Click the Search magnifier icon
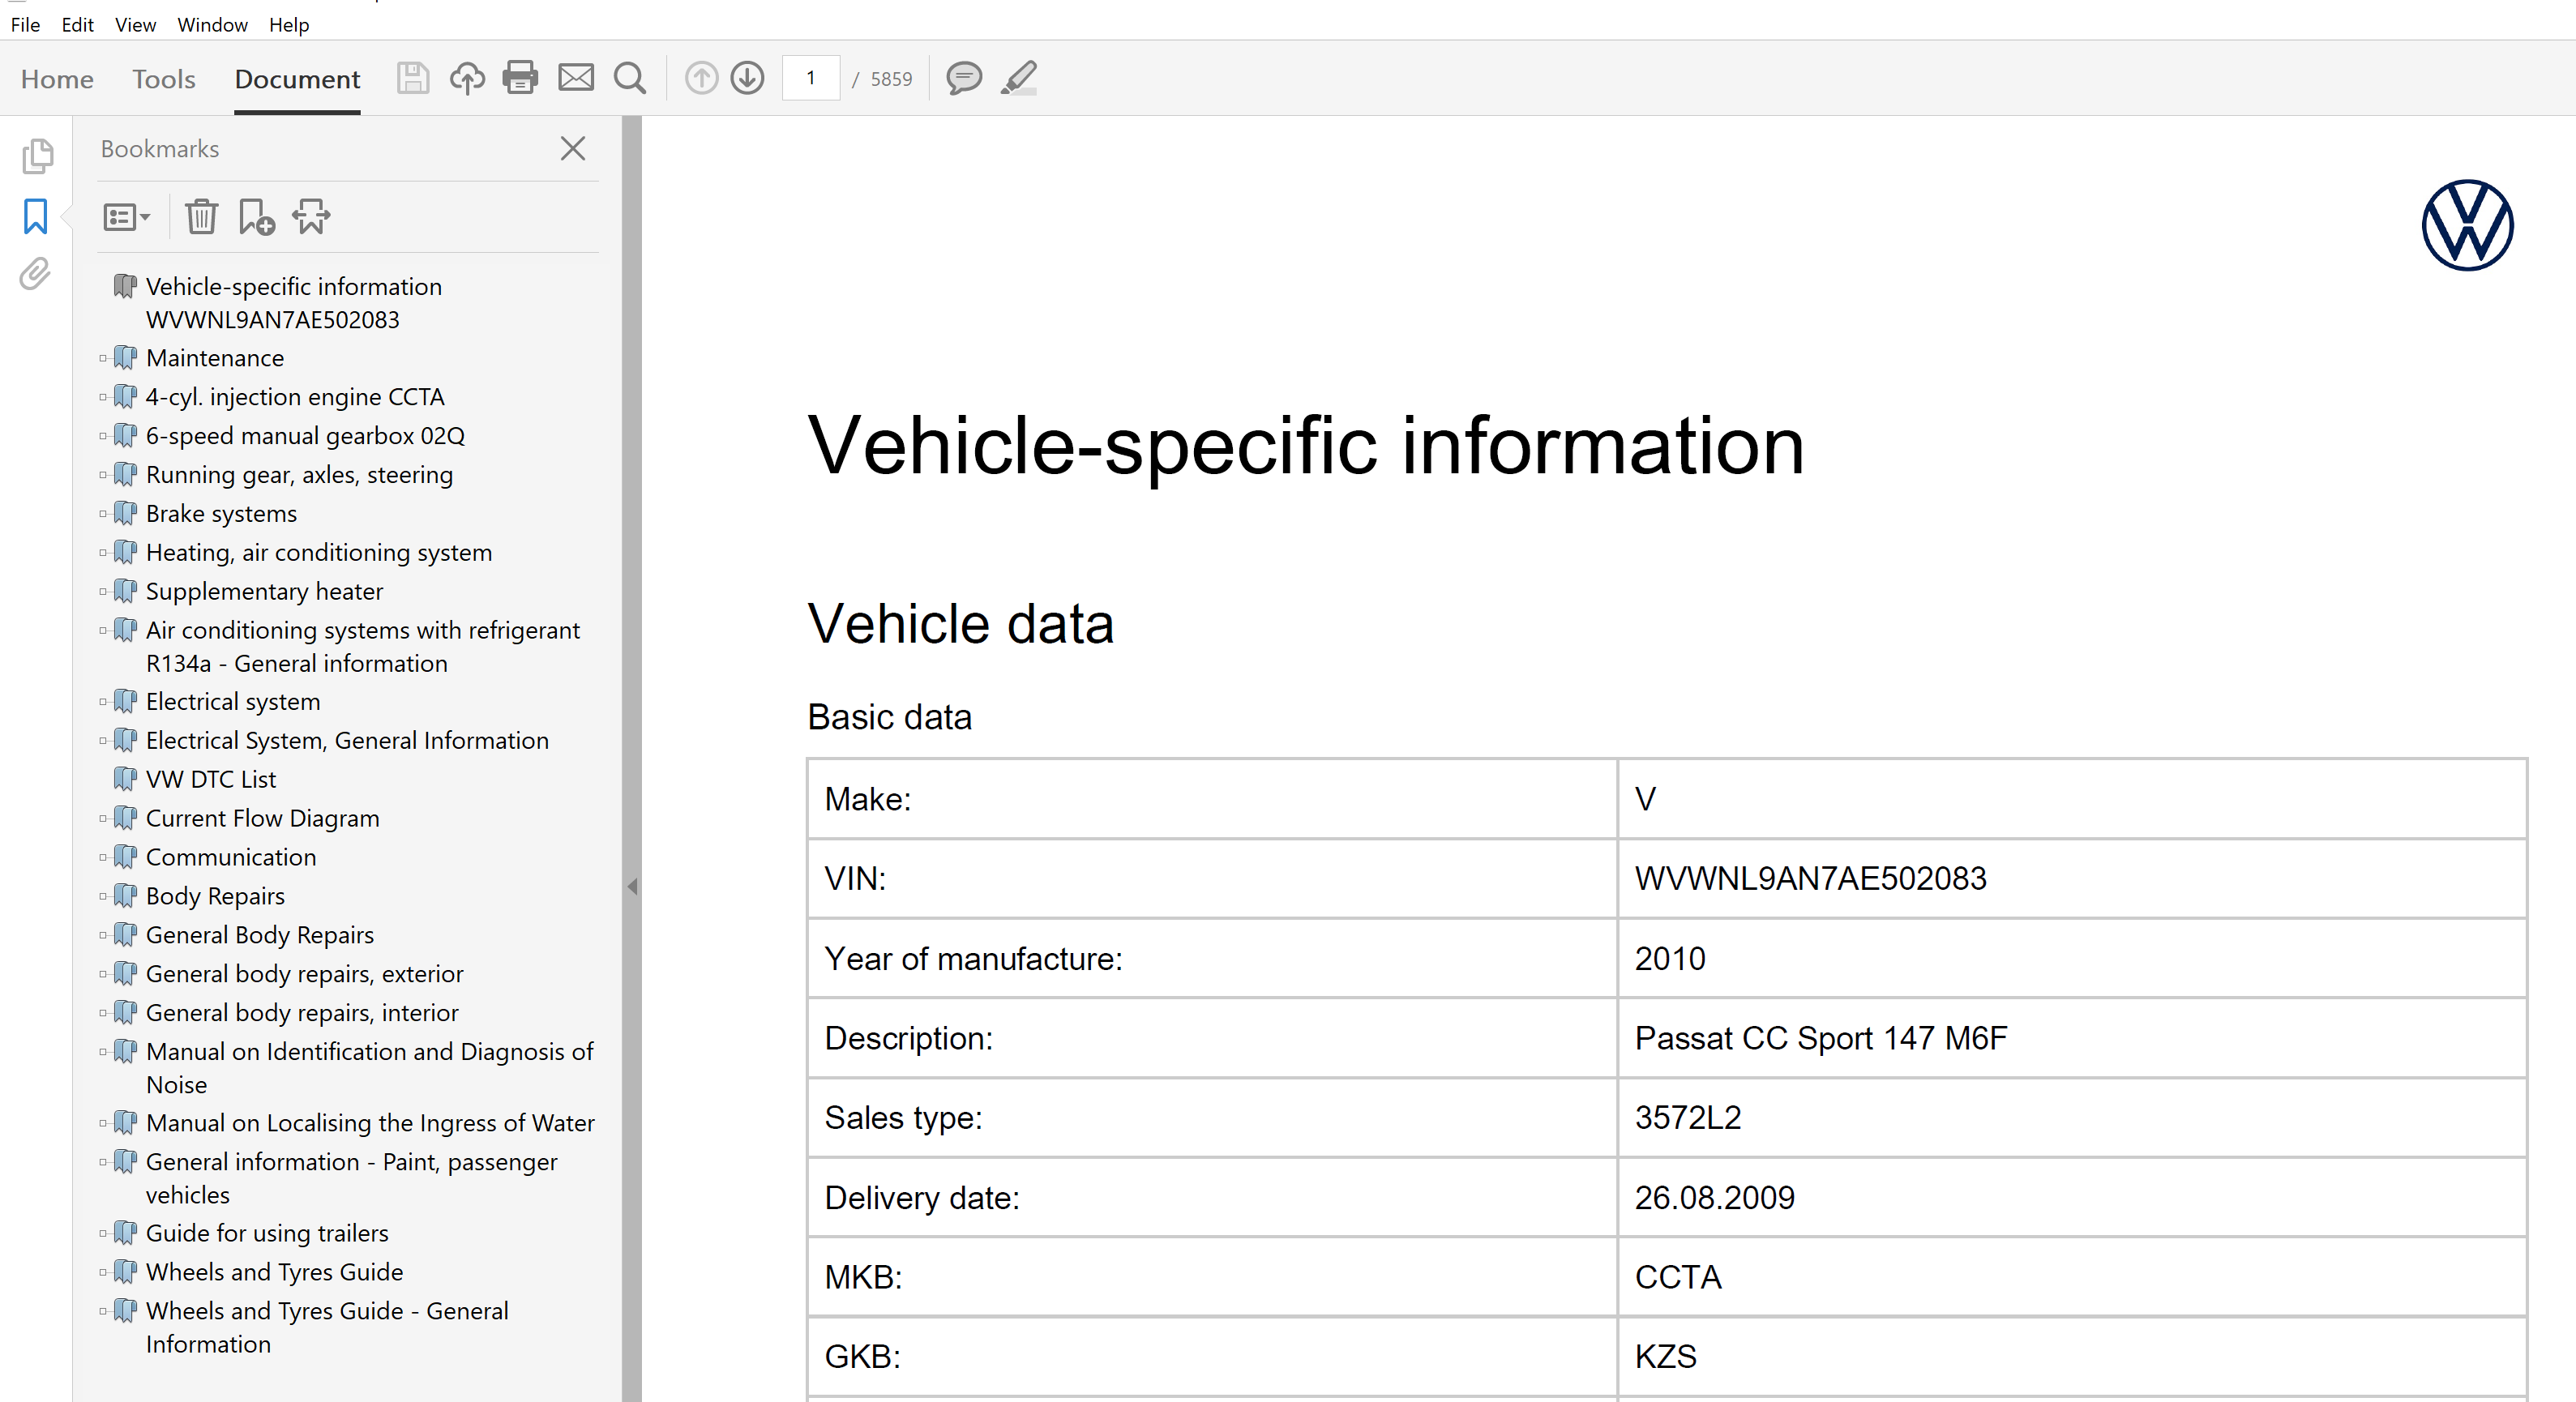The image size is (2576, 1402). point(629,78)
